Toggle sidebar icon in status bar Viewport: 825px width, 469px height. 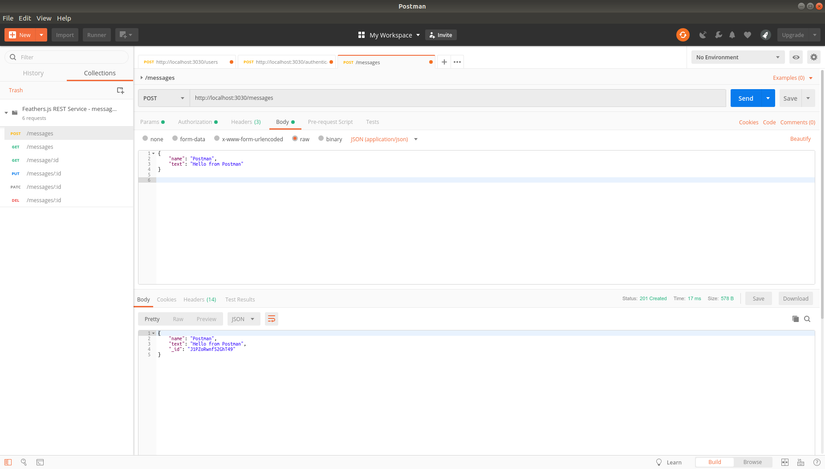tap(8, 462)
